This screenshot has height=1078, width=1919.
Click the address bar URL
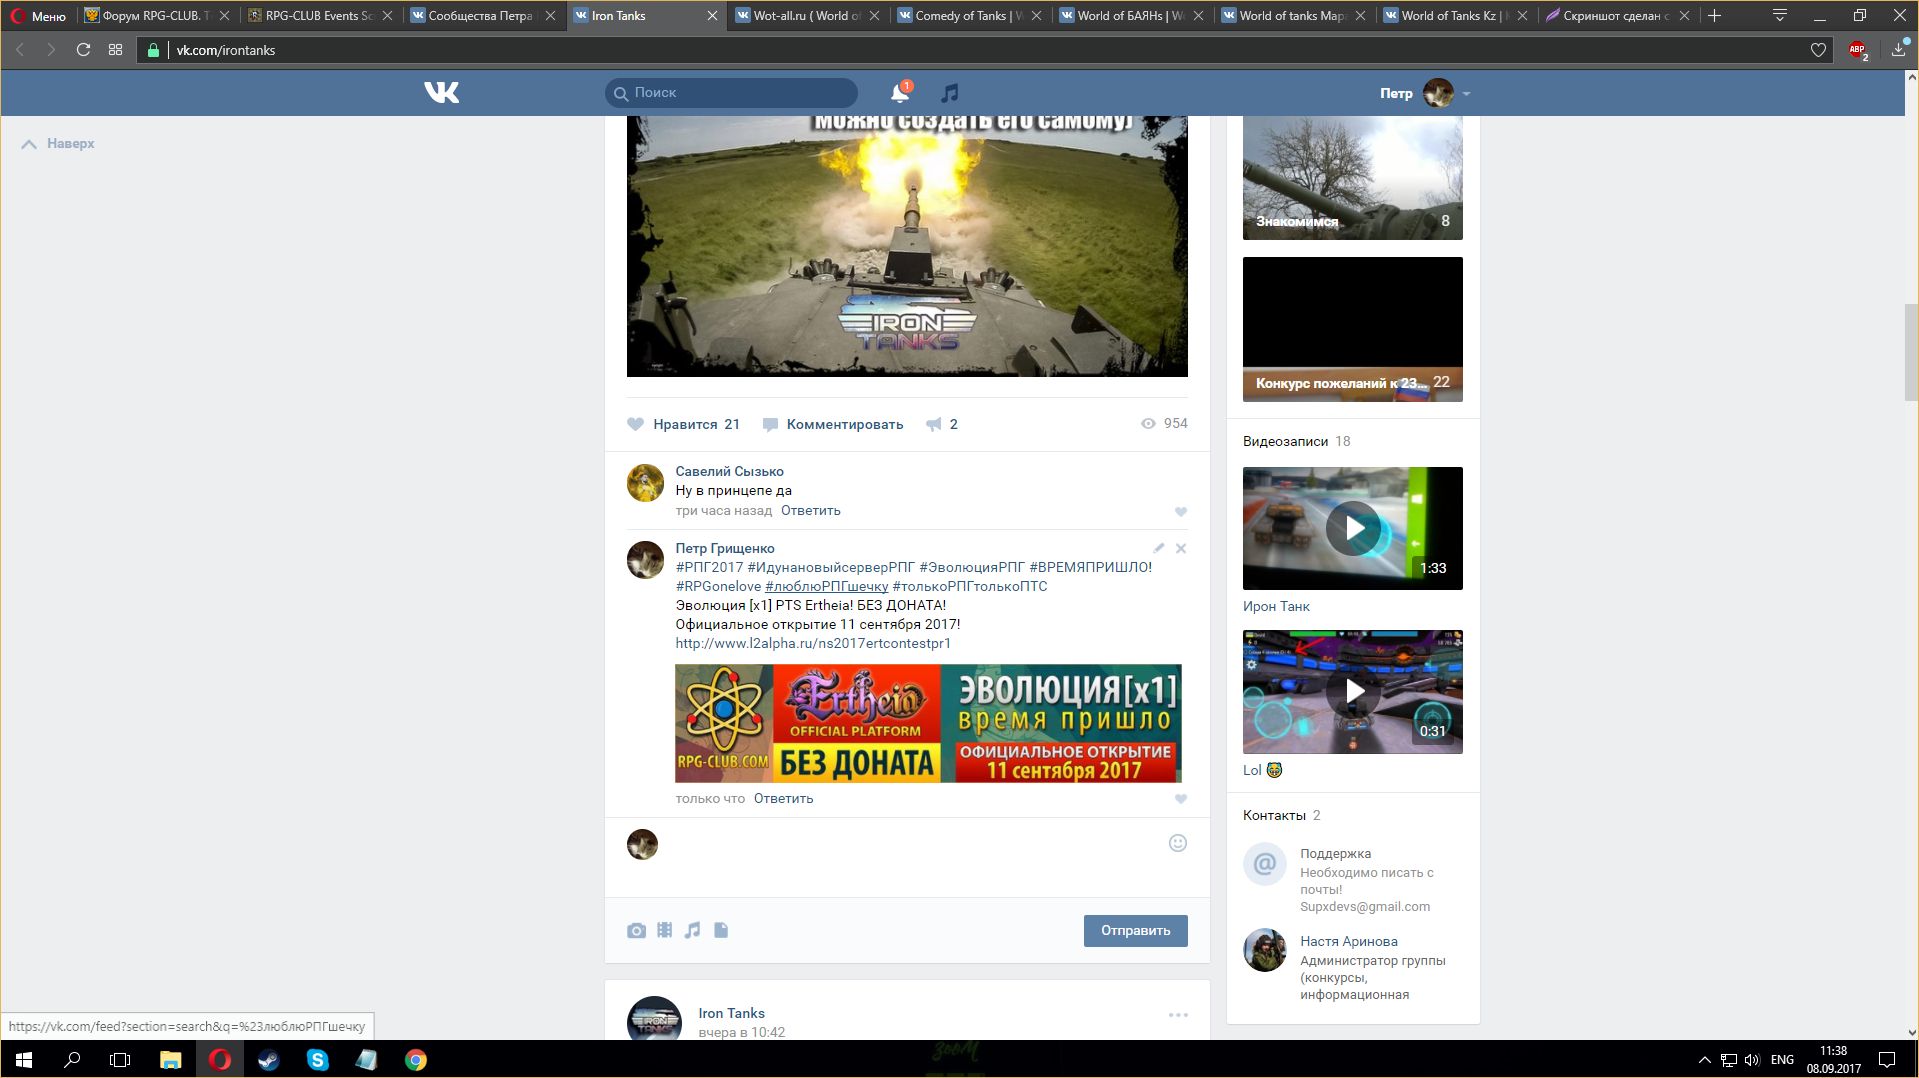coord(225,50)
